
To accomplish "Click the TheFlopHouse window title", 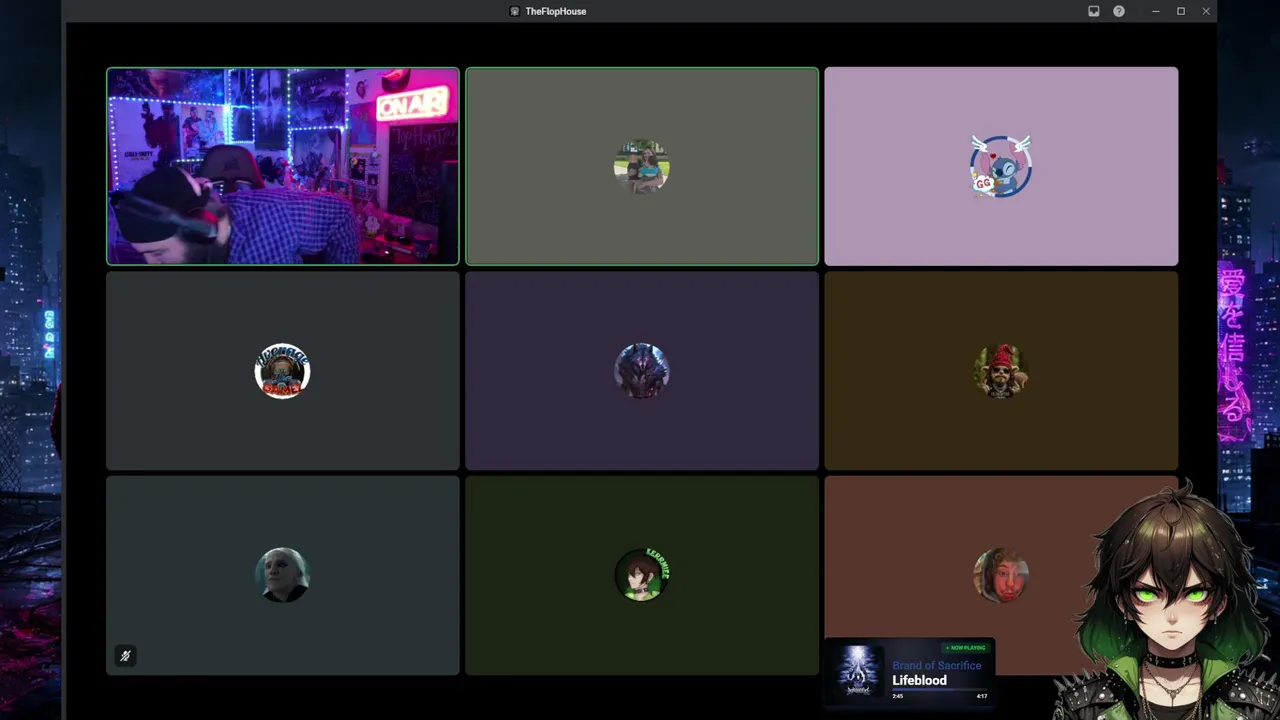I will tap(556, 11).
